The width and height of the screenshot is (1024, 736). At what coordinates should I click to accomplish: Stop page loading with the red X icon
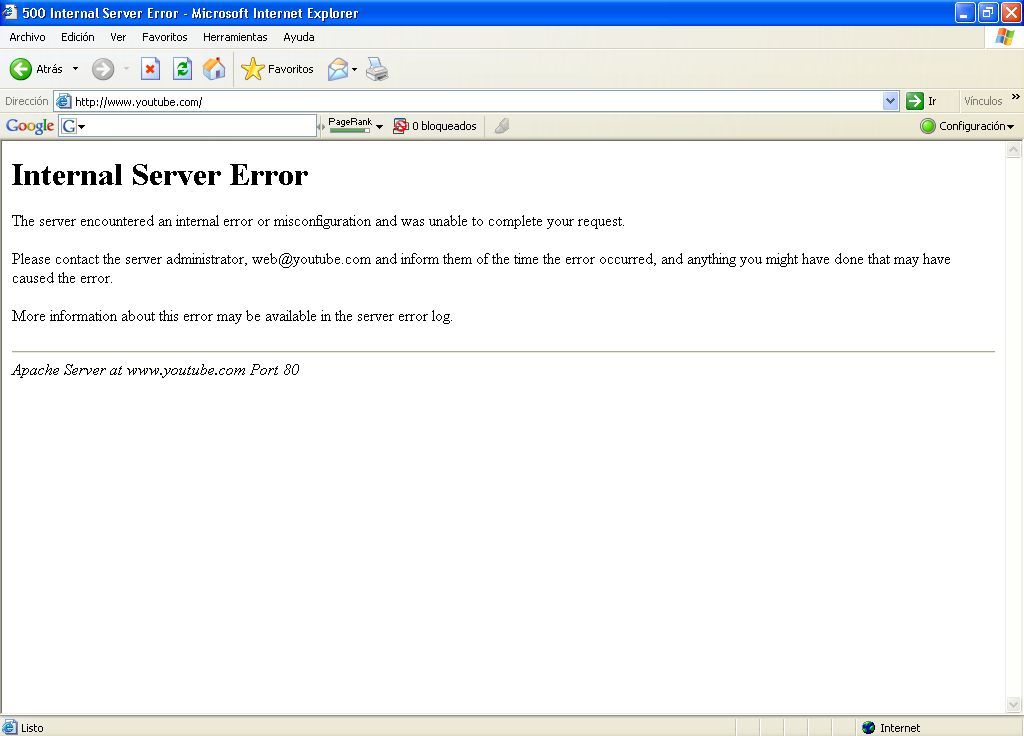(150, 69)
